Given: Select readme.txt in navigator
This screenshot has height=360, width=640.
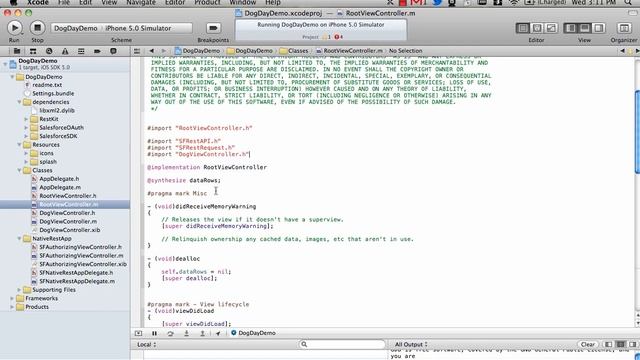Looking at the screenshot, I should tap(47, 85).
